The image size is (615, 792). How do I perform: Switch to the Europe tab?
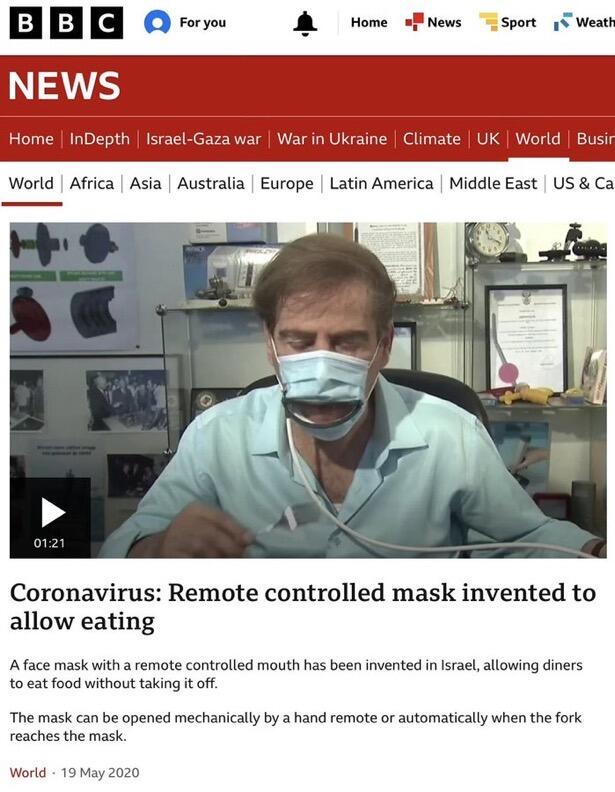(287, 183)
